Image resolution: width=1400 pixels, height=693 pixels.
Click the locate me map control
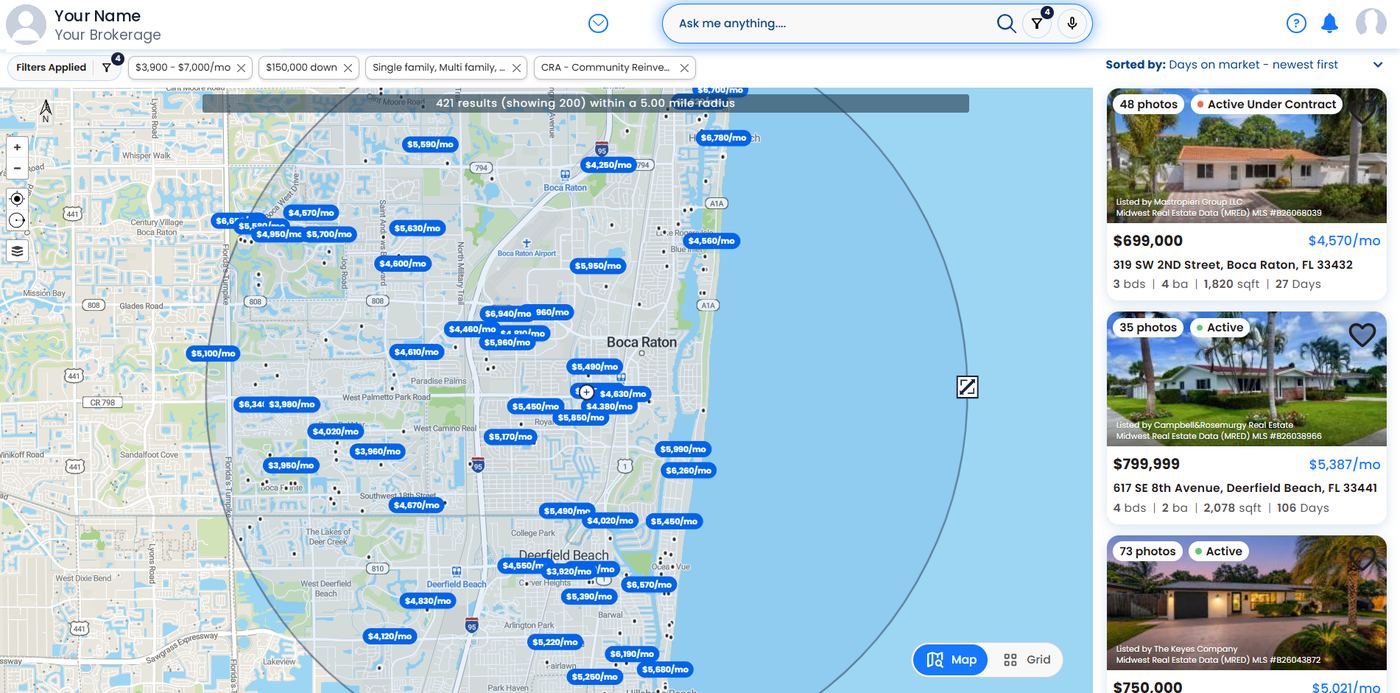tap(17, 199)
